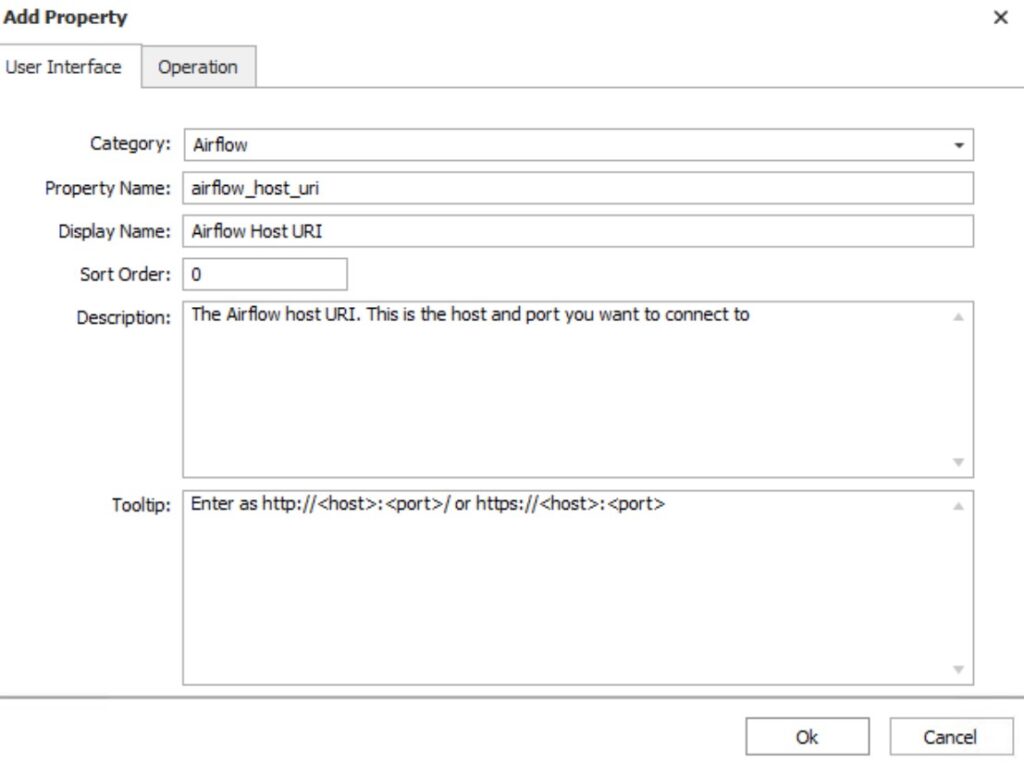Click the Category label
This screenshot has width=1024, height=763.
click(x=130, y=144)
